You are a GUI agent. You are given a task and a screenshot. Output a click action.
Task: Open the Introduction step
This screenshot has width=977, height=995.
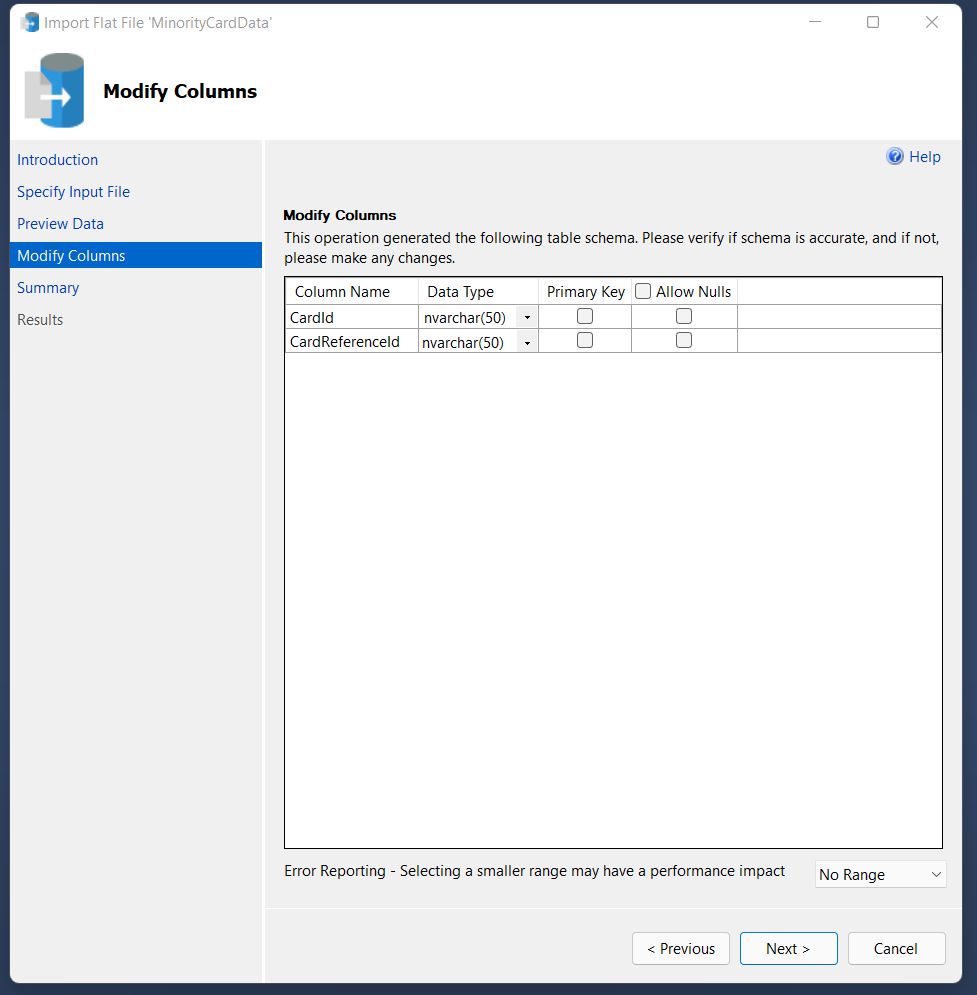click(57, 160)
